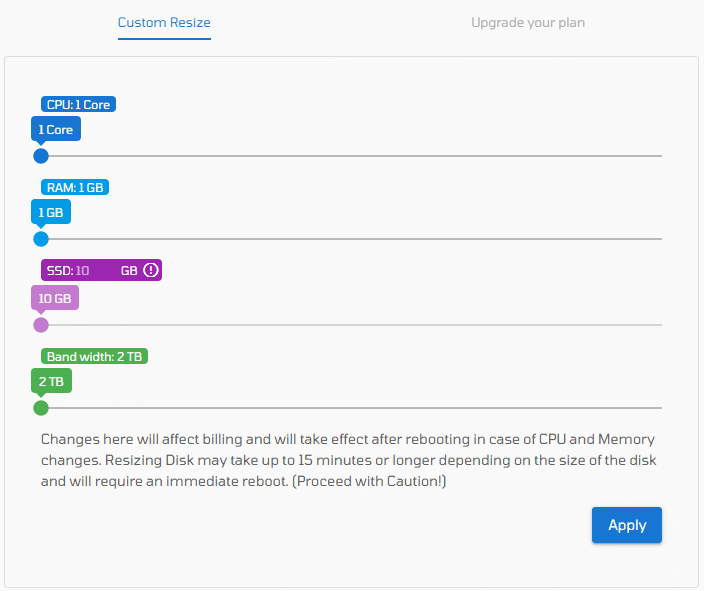This screenshot has height=591, width=704.
Task: Click the CPU: 1 Core label badge
Action: [79, 104]
